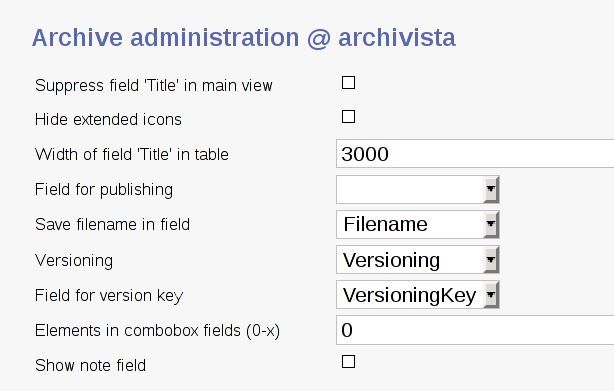Click the 'Elements in combobox fields (0-x)' label
Image resolution: width=614 pixels, height=391 pixels.
(x=157, y=331)
